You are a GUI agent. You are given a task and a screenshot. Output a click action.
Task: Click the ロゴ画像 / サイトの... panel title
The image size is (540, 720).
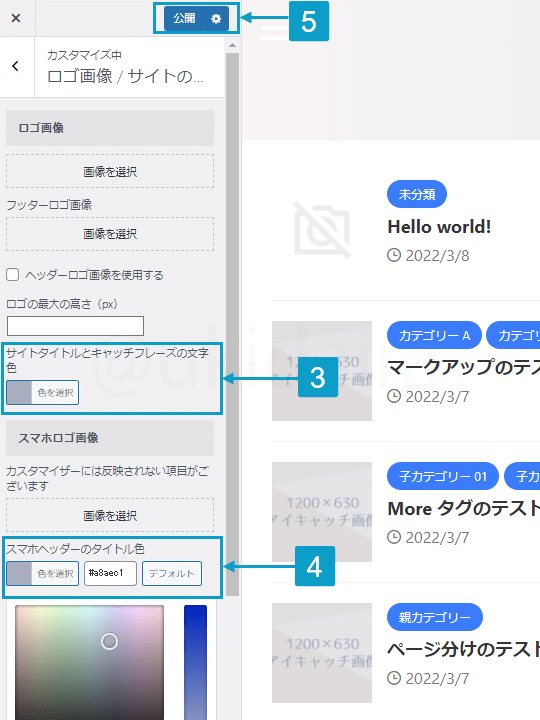[125, 76]
